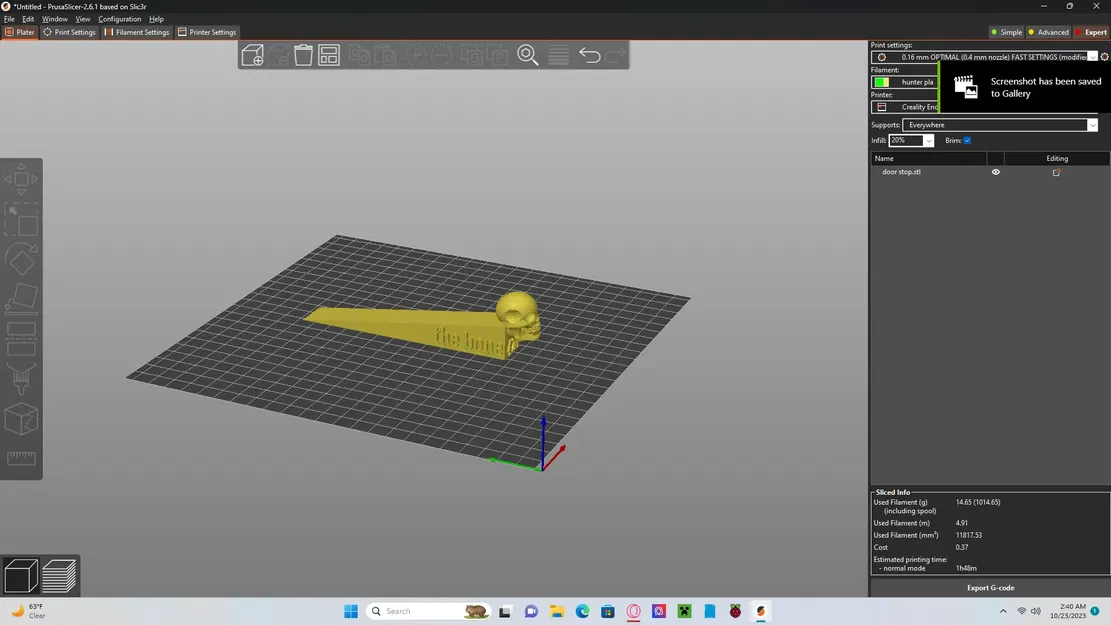The height and width of the screenshot is (625, 1111).
Task: Click the Redo arrow icon
Action: click(616, 55)
